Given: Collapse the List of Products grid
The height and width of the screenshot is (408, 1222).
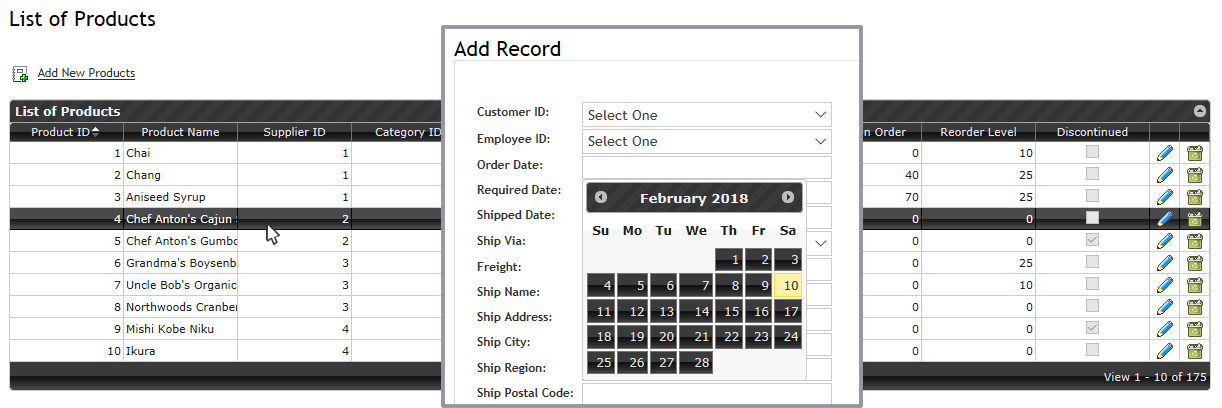Looking at the screenshot, I should [1199, 111].
